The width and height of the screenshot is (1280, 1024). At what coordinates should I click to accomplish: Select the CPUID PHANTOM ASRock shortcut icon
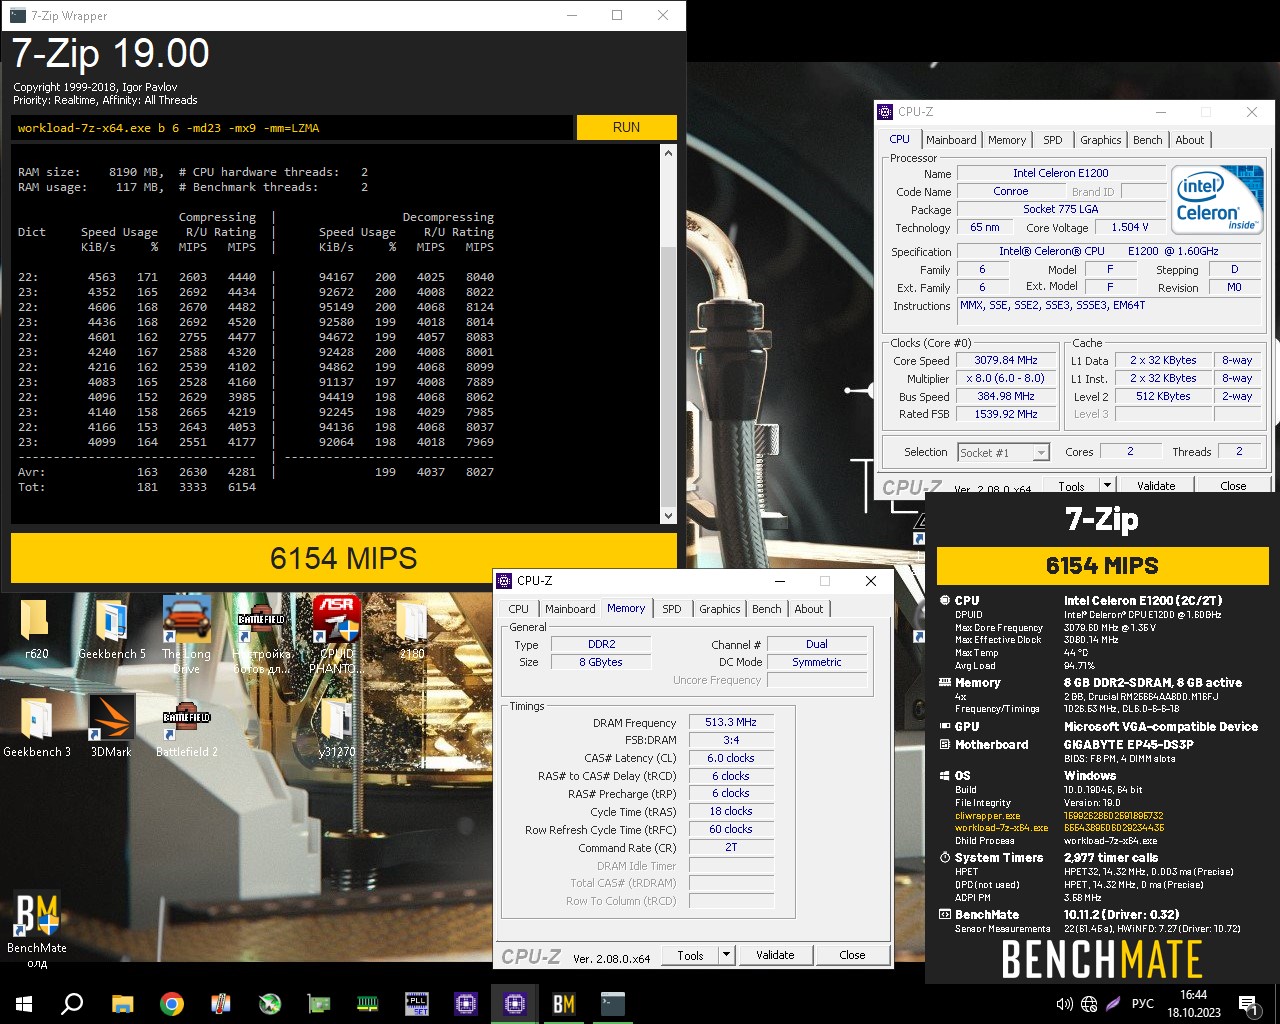tap(336, 635)
